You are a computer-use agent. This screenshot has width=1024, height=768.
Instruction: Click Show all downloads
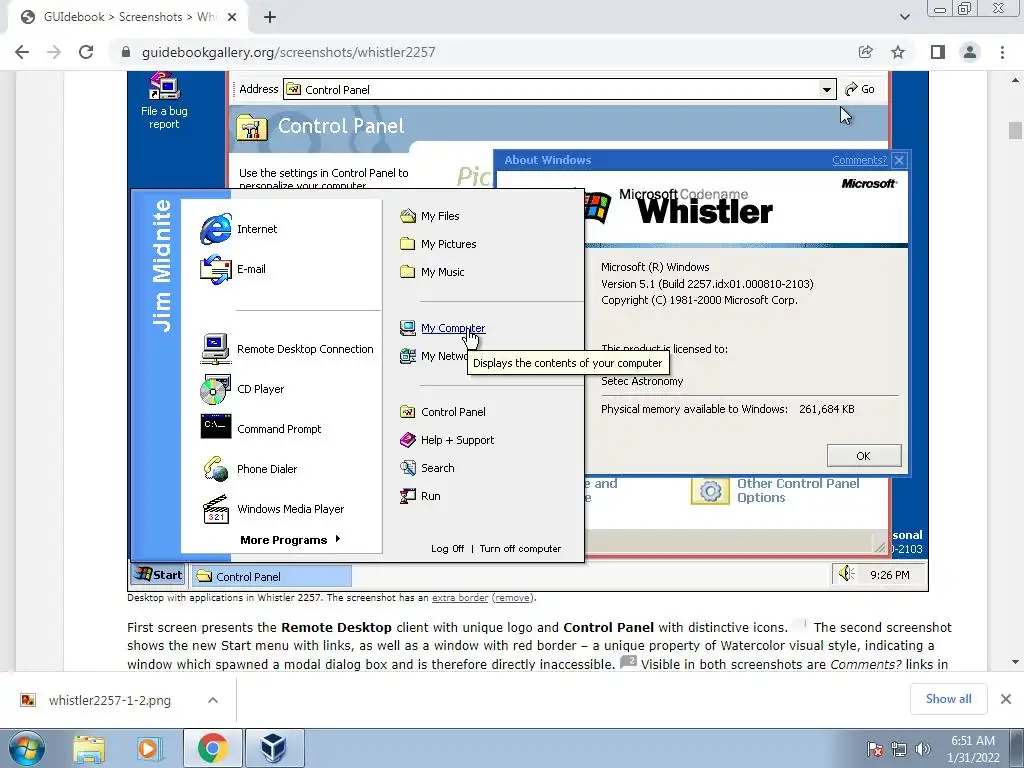point(948,699)
